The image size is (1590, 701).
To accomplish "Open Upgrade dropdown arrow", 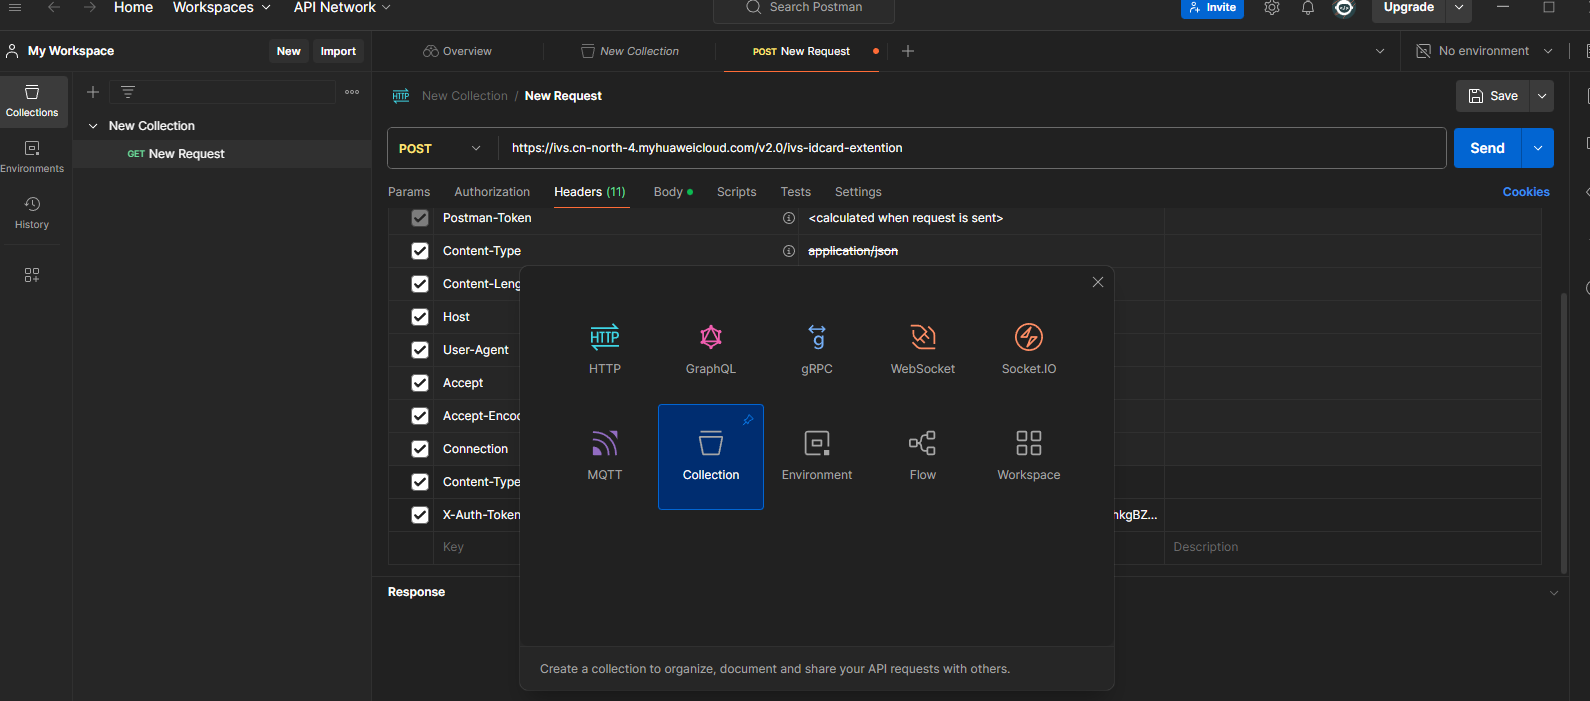I will coord(1459,7).
